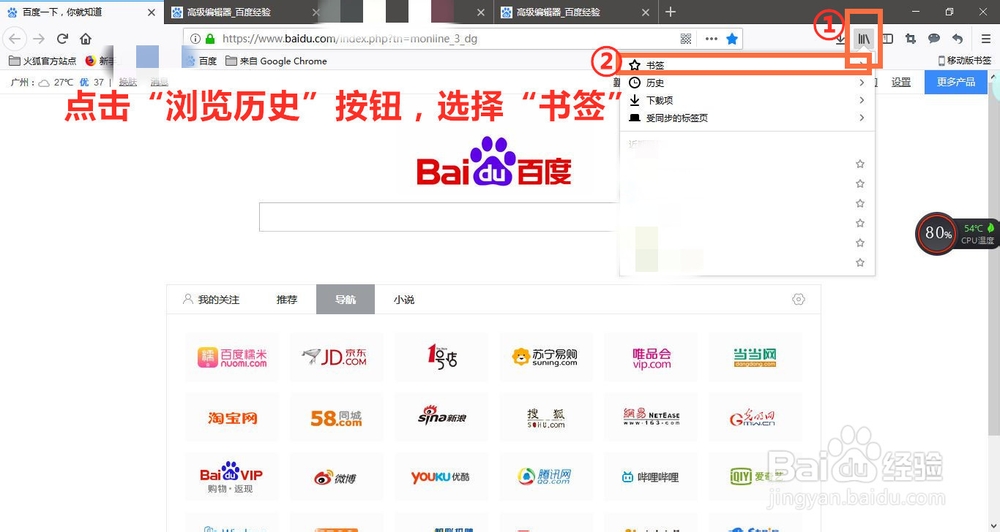Go back with the back arrow

click(15, 39)
